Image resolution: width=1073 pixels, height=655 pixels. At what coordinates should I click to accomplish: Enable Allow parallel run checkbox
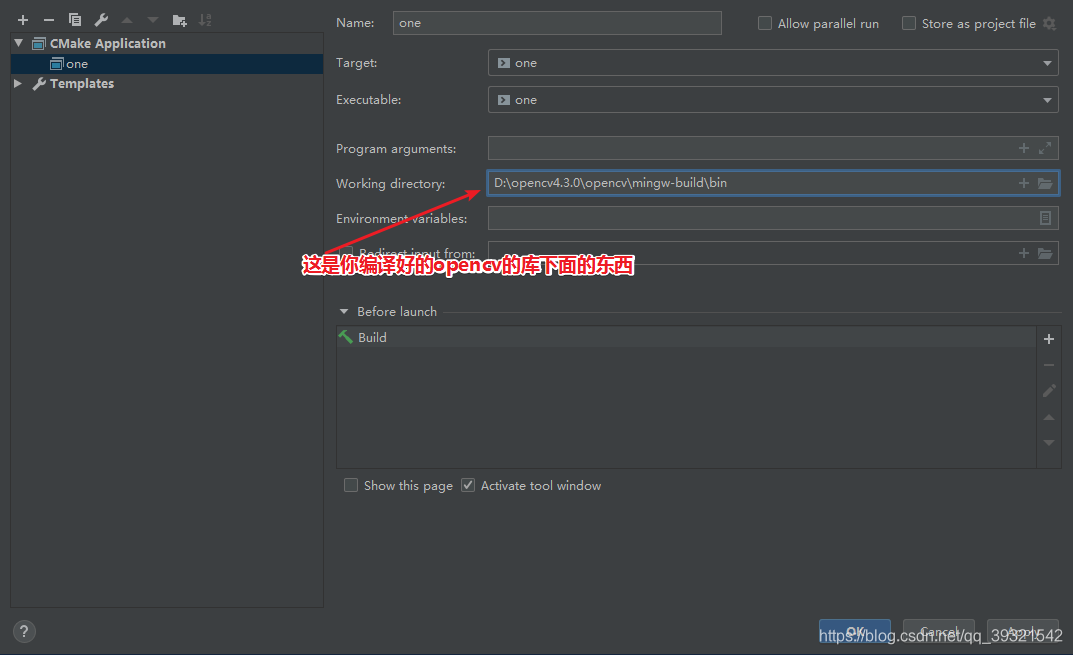pos(765,23)
